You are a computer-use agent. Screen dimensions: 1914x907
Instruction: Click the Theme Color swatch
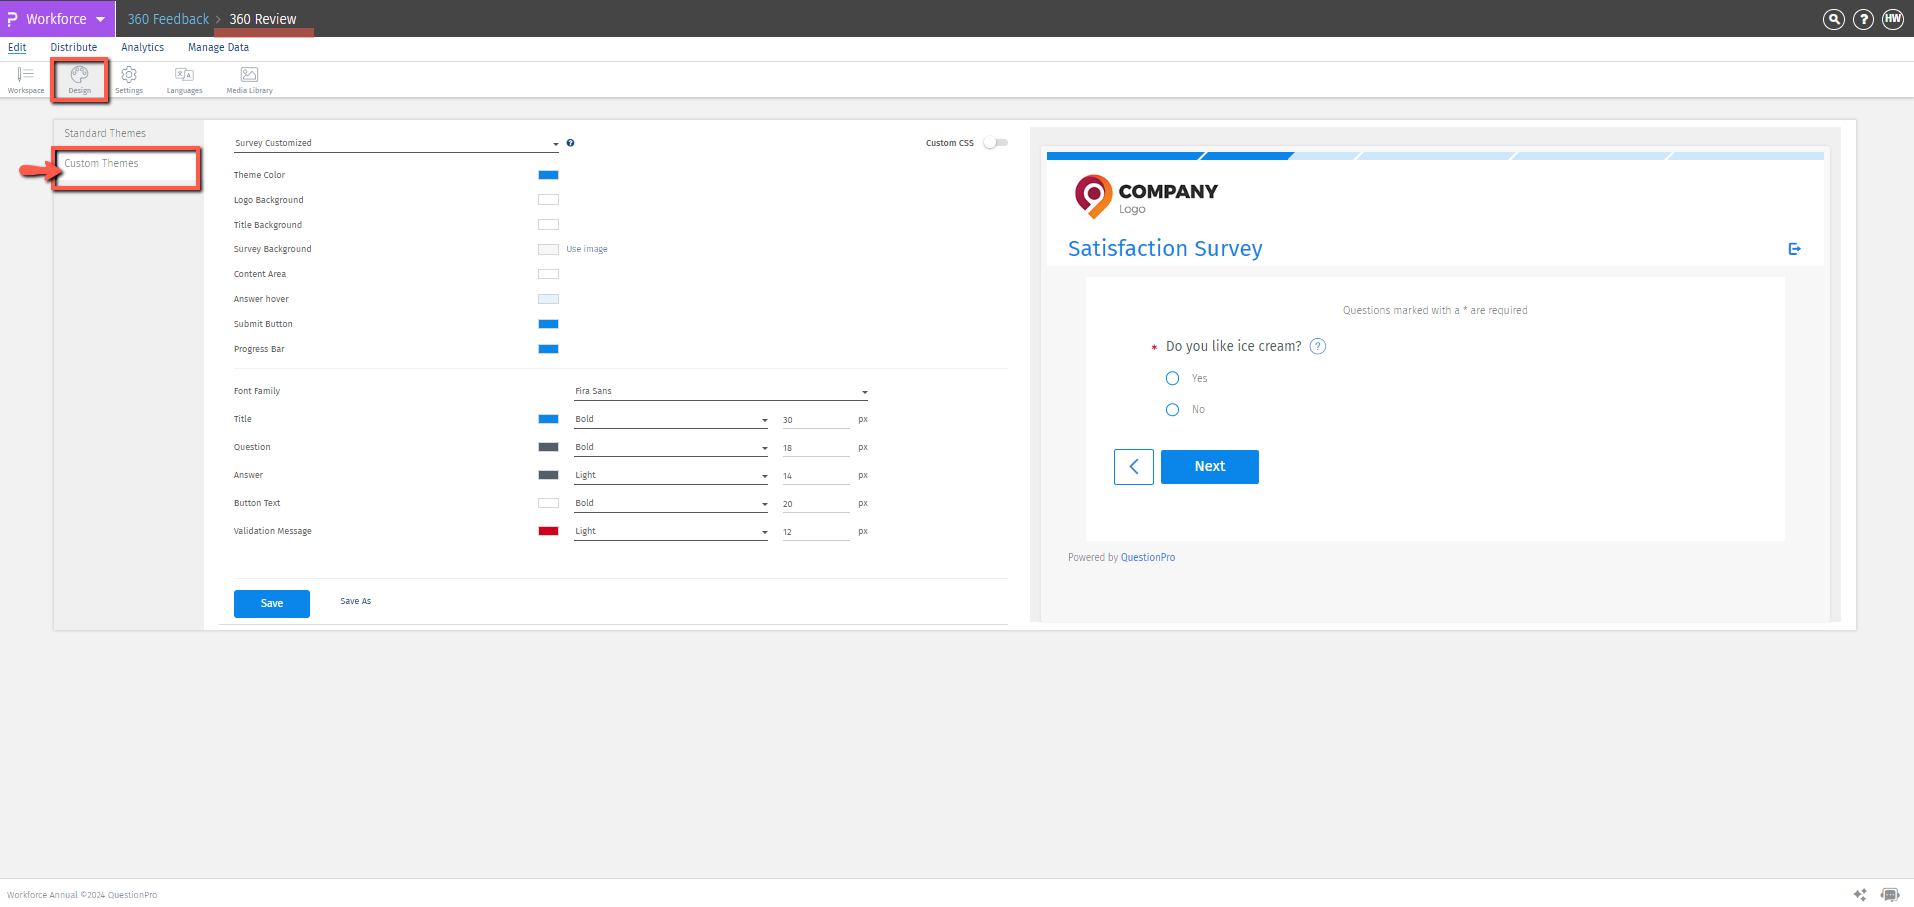point(548,175)
